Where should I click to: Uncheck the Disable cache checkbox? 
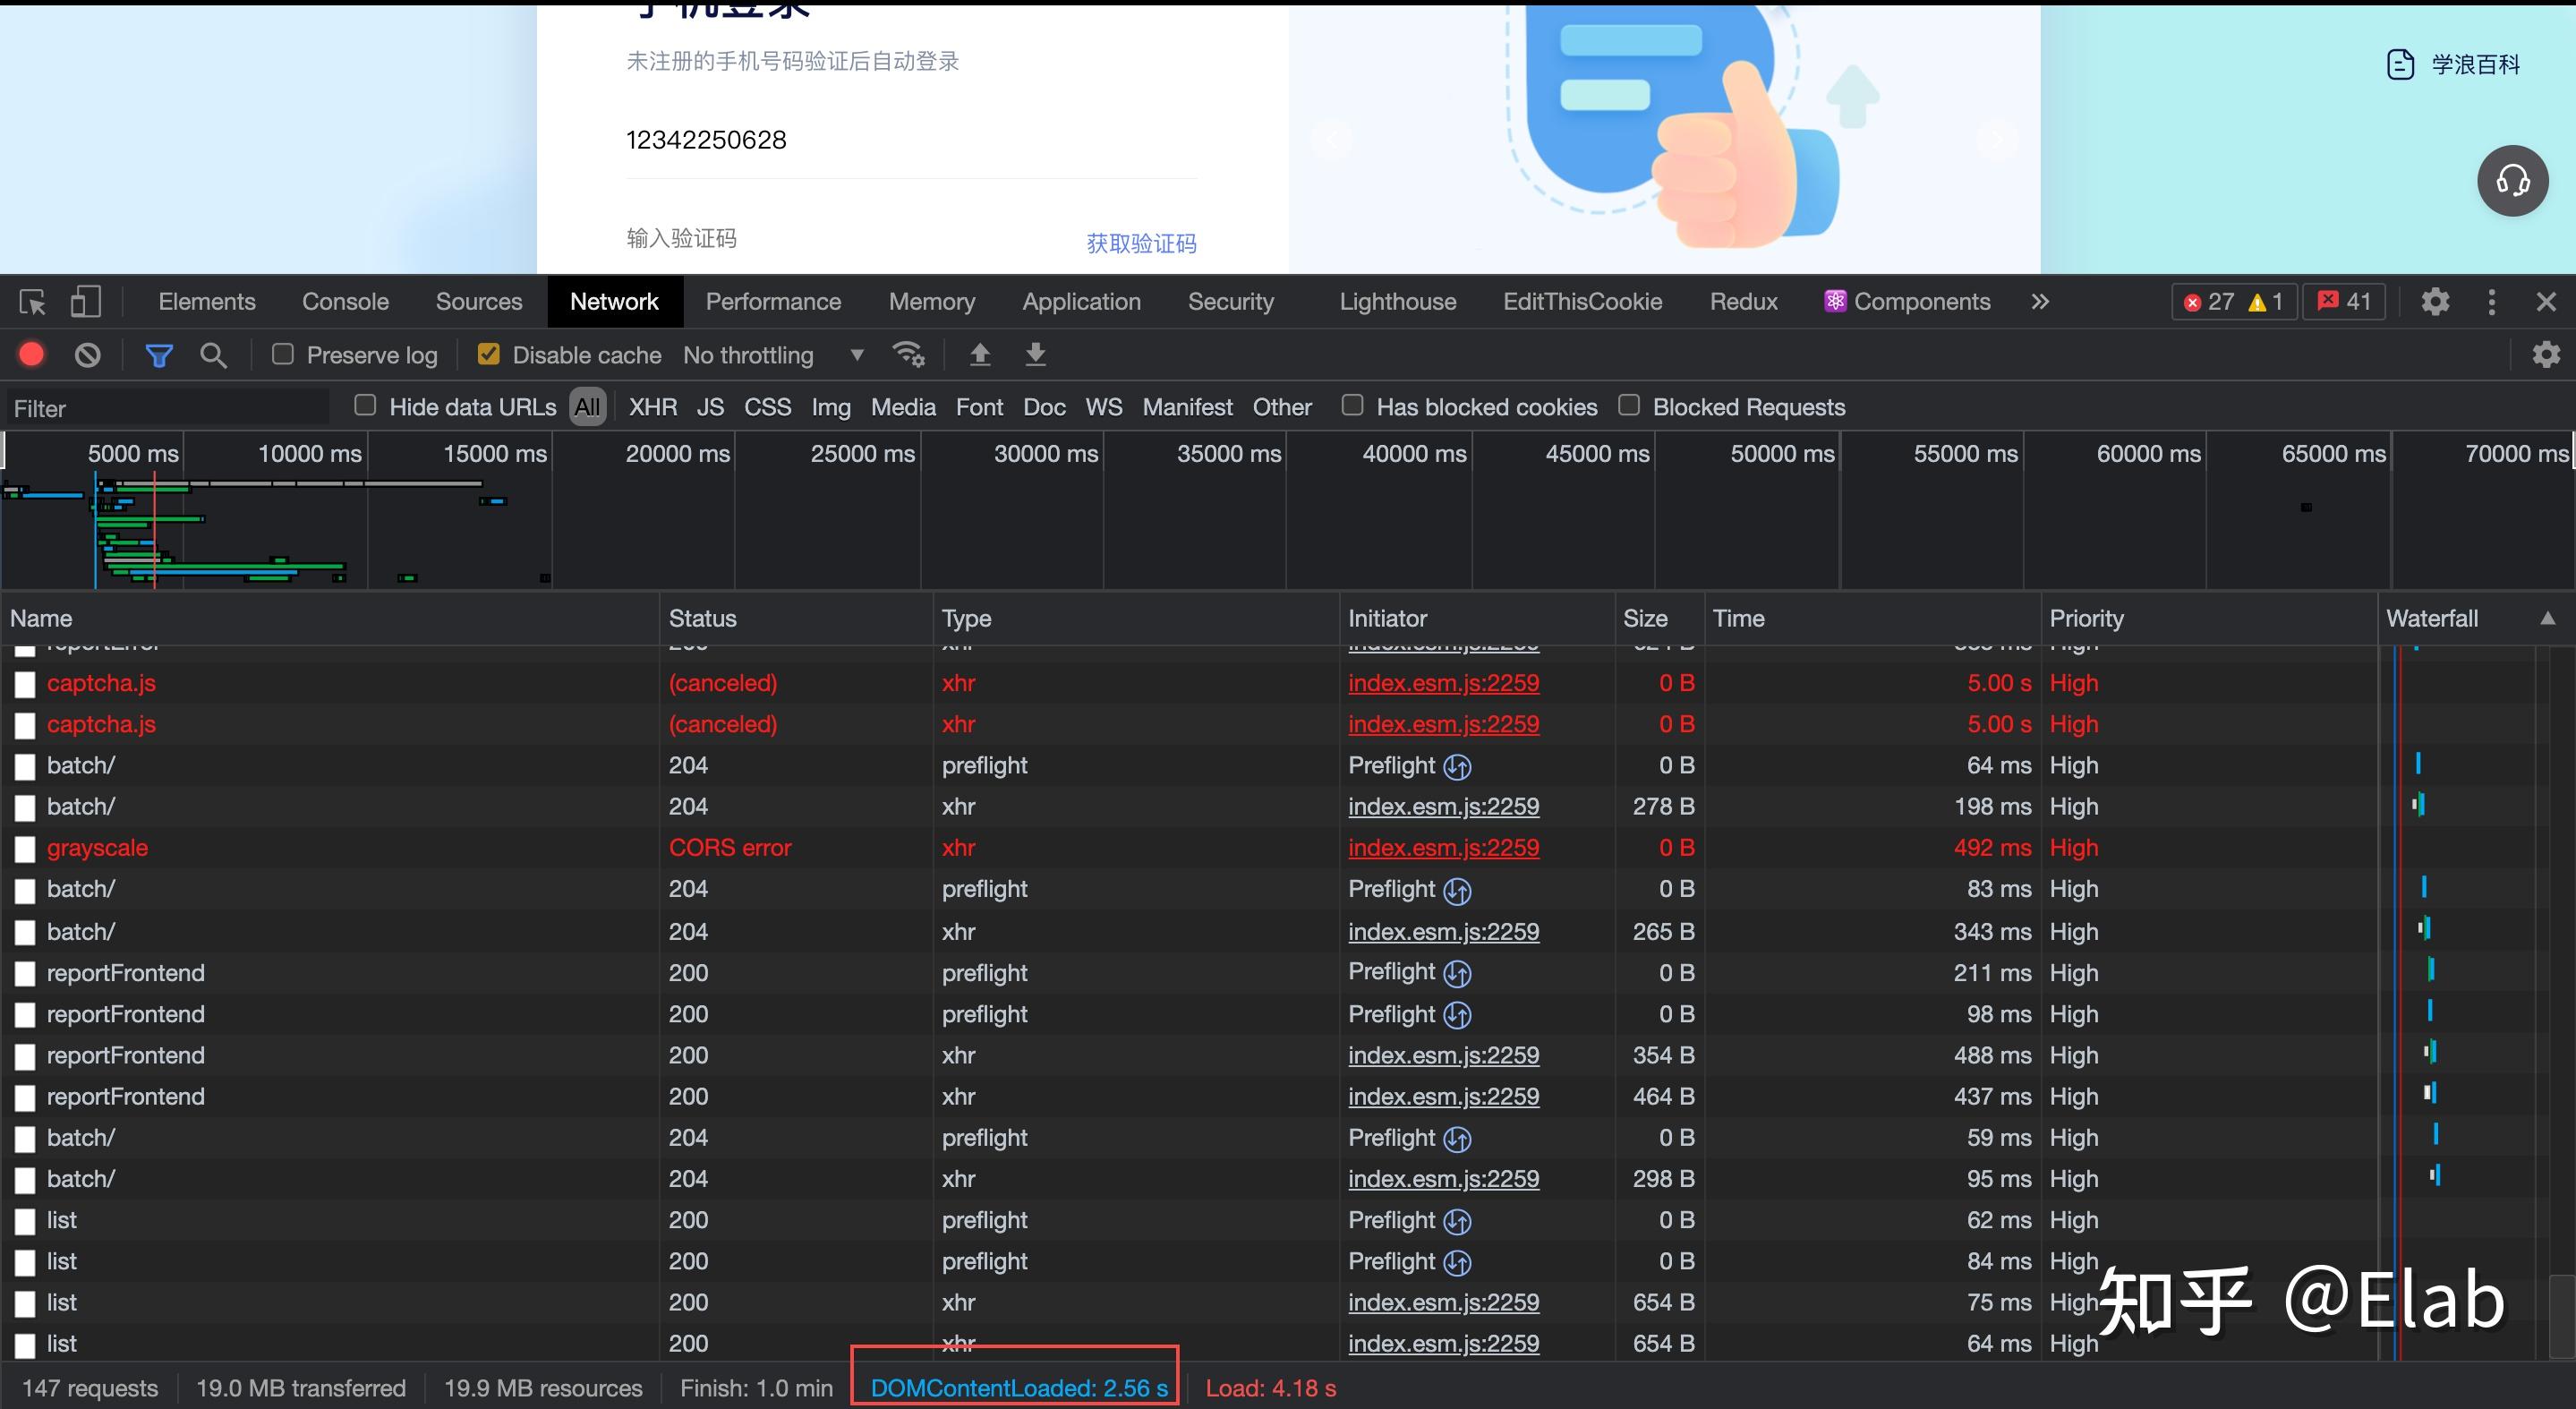click(x=488, y=353)
